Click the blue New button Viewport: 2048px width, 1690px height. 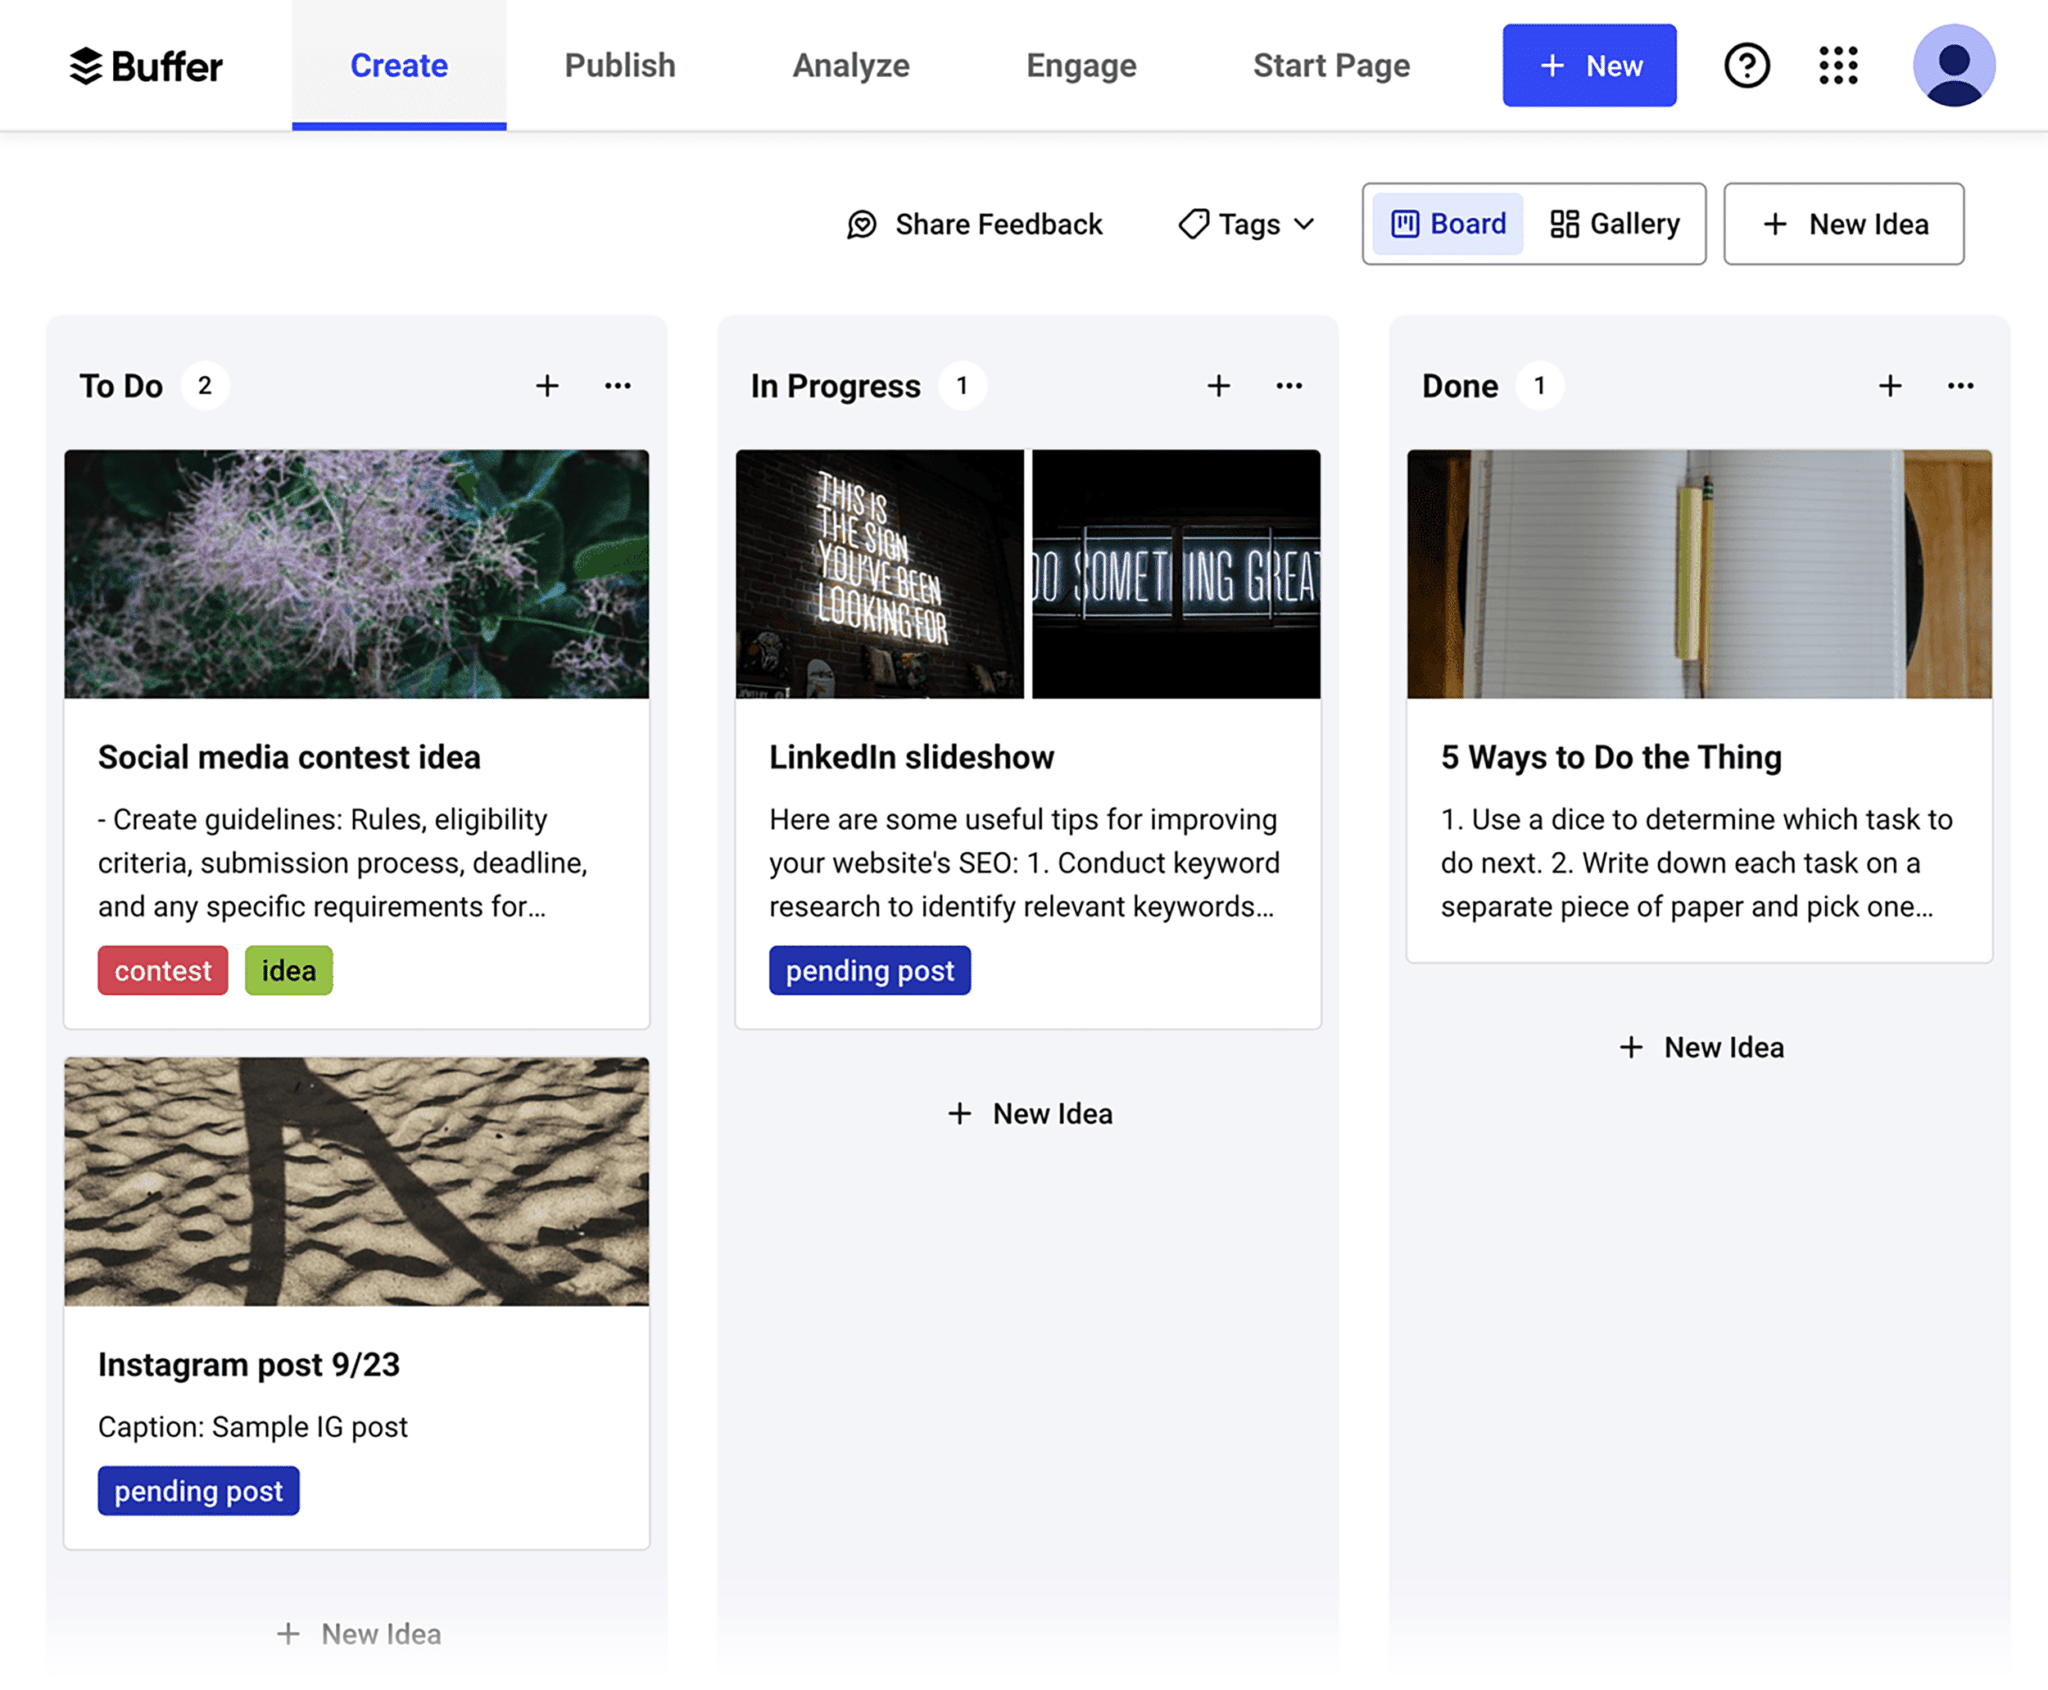coord(1589,66)
